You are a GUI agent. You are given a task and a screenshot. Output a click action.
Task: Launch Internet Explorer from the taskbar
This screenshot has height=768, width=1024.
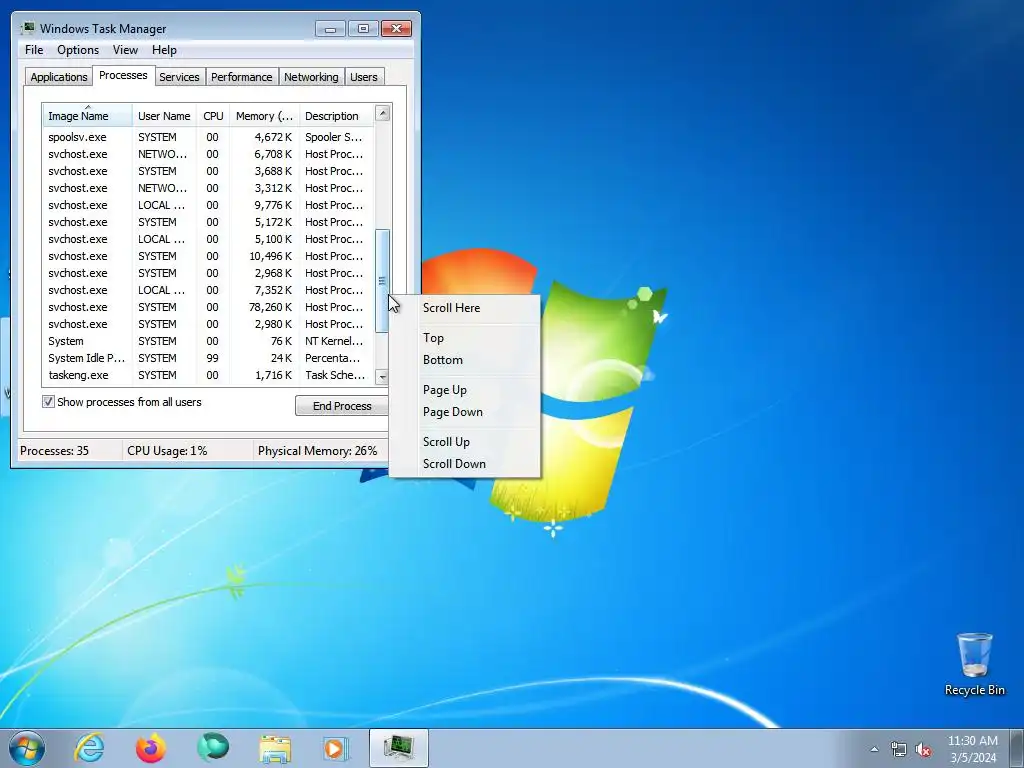pyautogui.click(x=89, y=748)
